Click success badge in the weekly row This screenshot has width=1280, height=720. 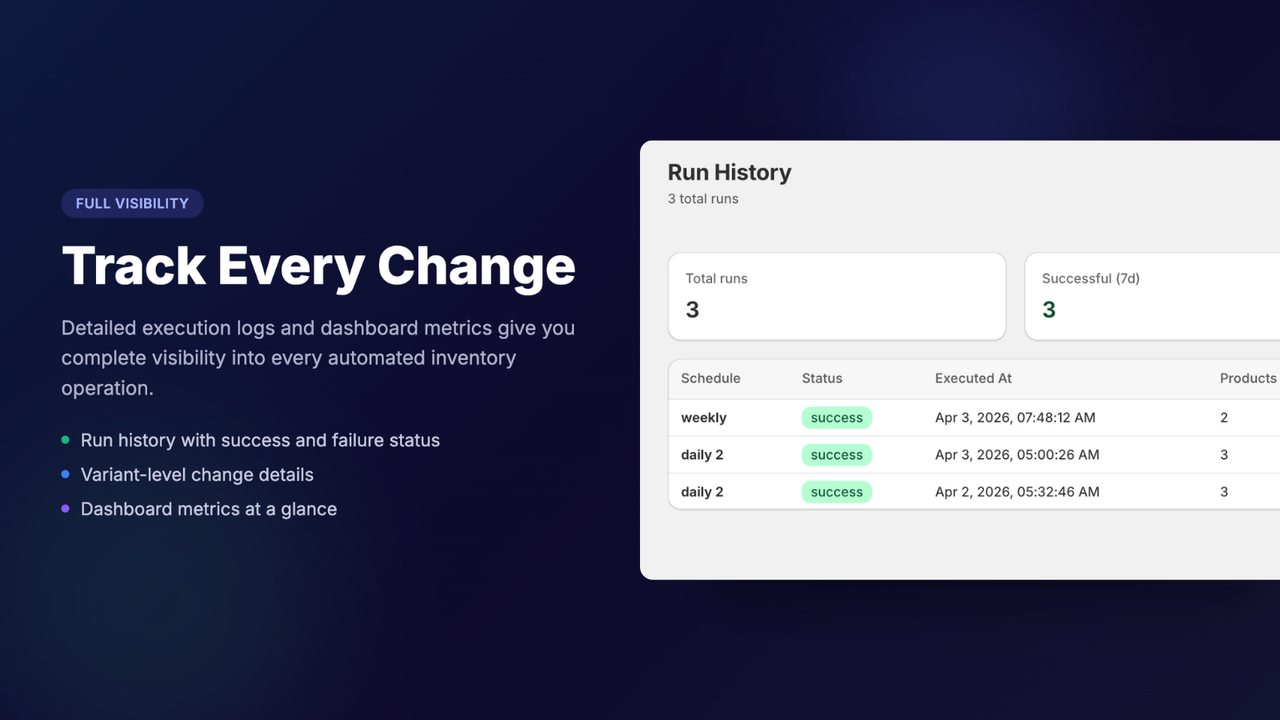(837, 418)
